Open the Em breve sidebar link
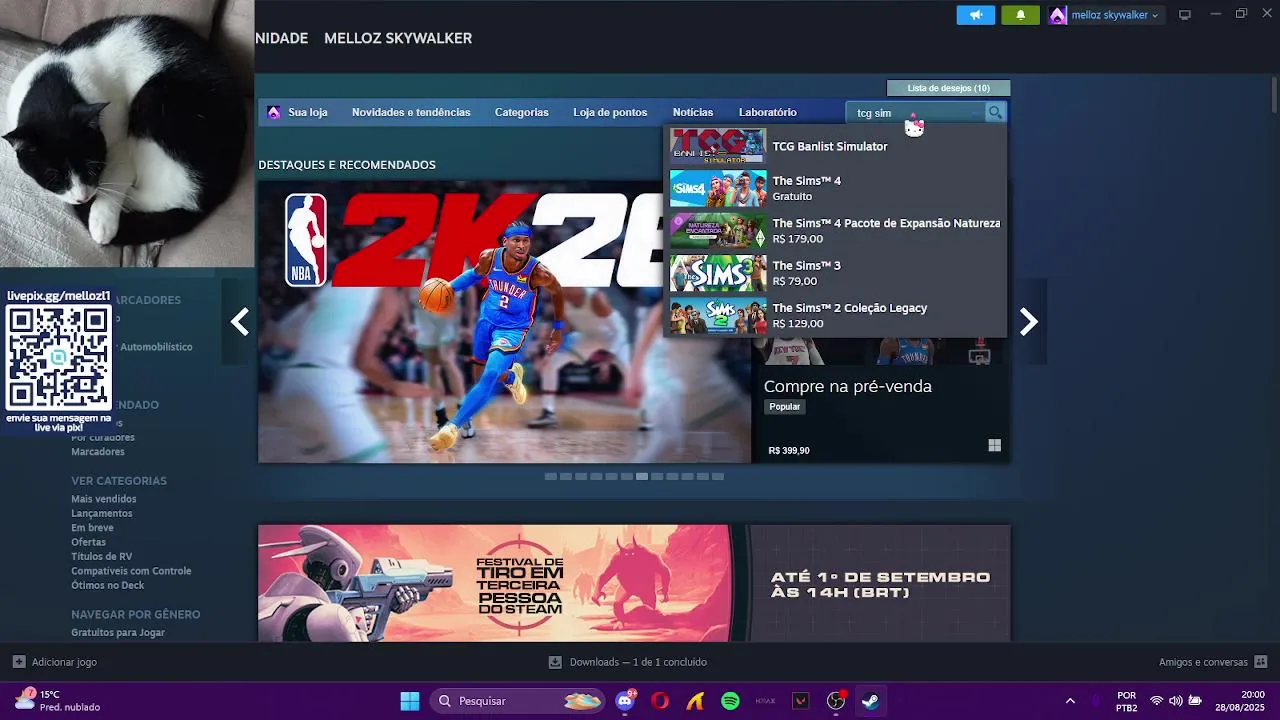Screen dimensions: 1280x720 92,528
